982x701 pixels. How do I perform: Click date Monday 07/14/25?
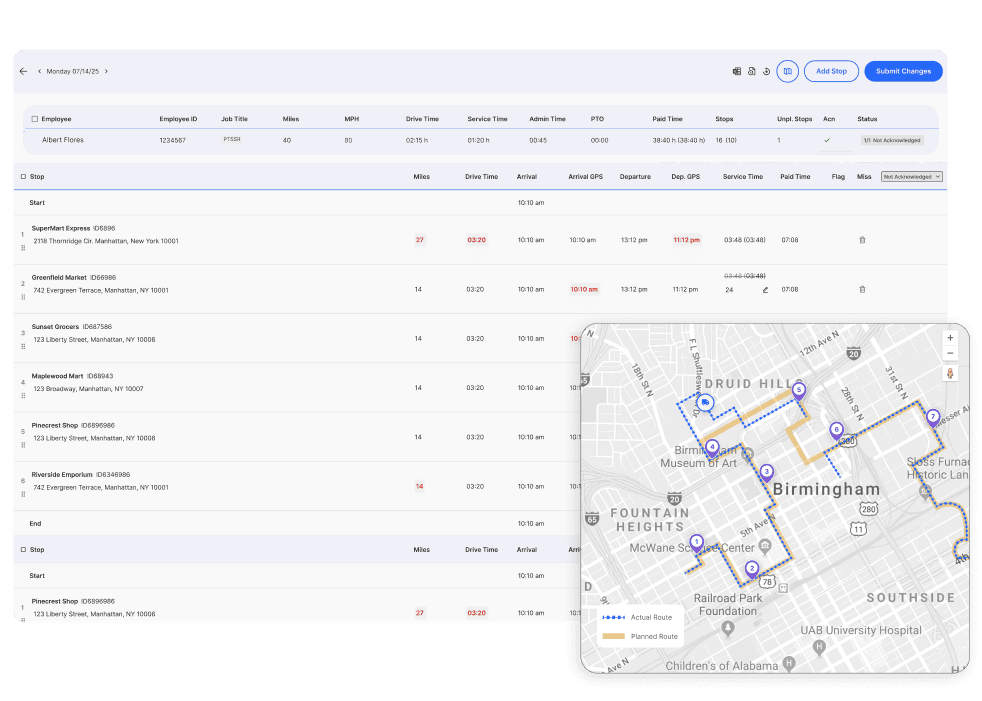[x=73, y=71]
